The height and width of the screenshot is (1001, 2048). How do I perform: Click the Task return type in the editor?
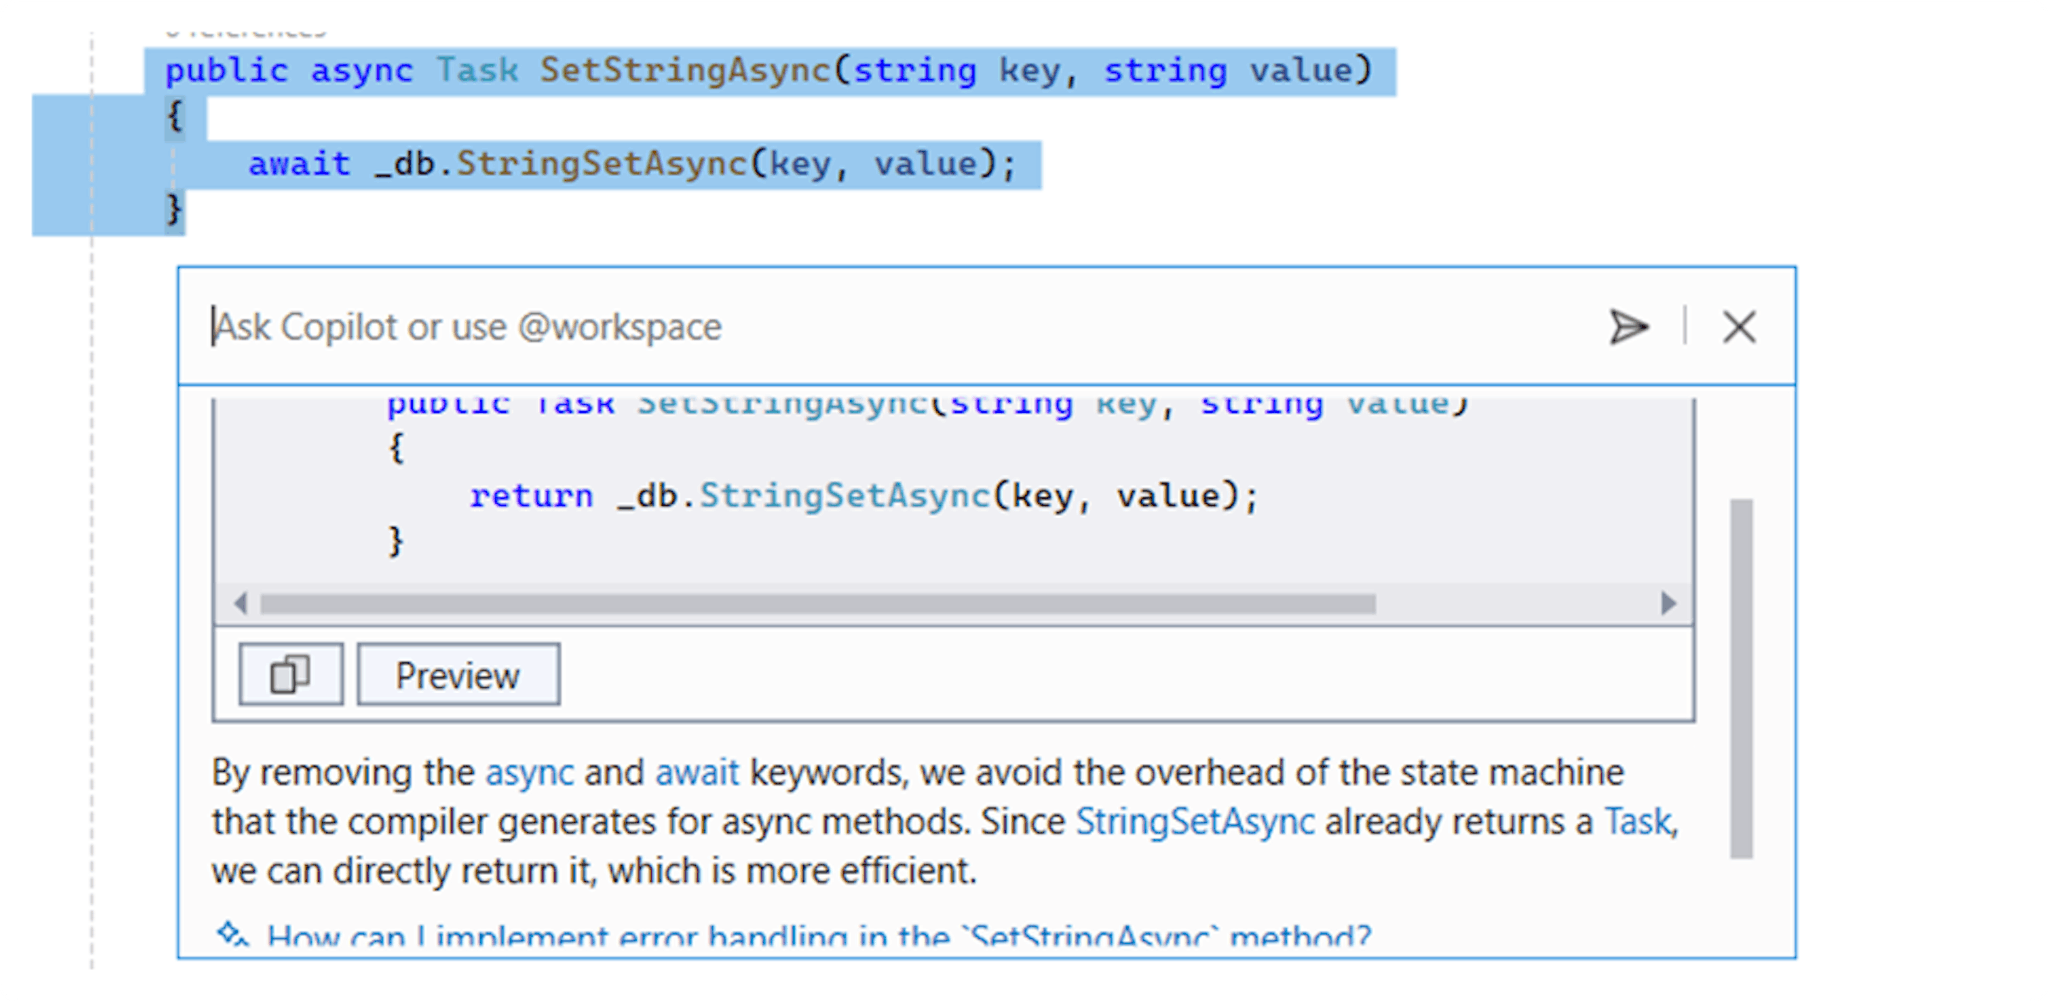tap(477, 71)
